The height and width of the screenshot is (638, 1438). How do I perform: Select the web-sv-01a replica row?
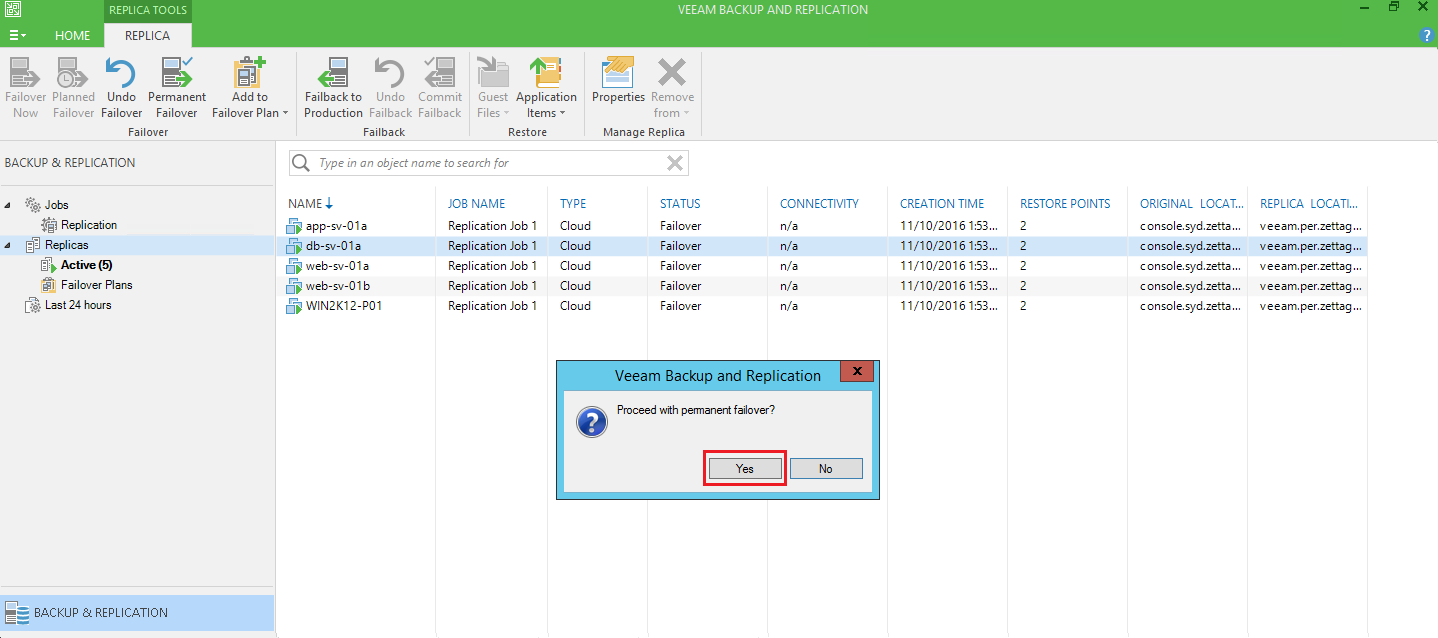[x=822, y=266]
